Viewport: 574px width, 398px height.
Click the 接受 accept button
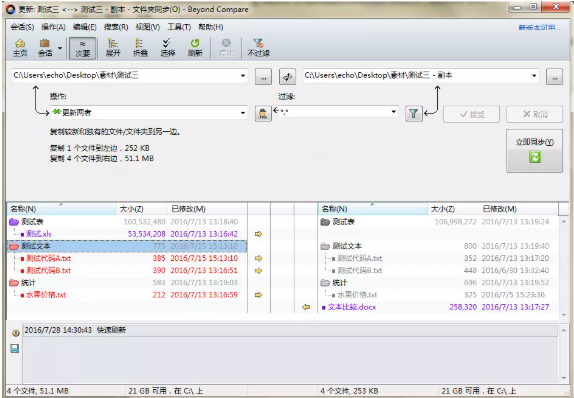472,114
